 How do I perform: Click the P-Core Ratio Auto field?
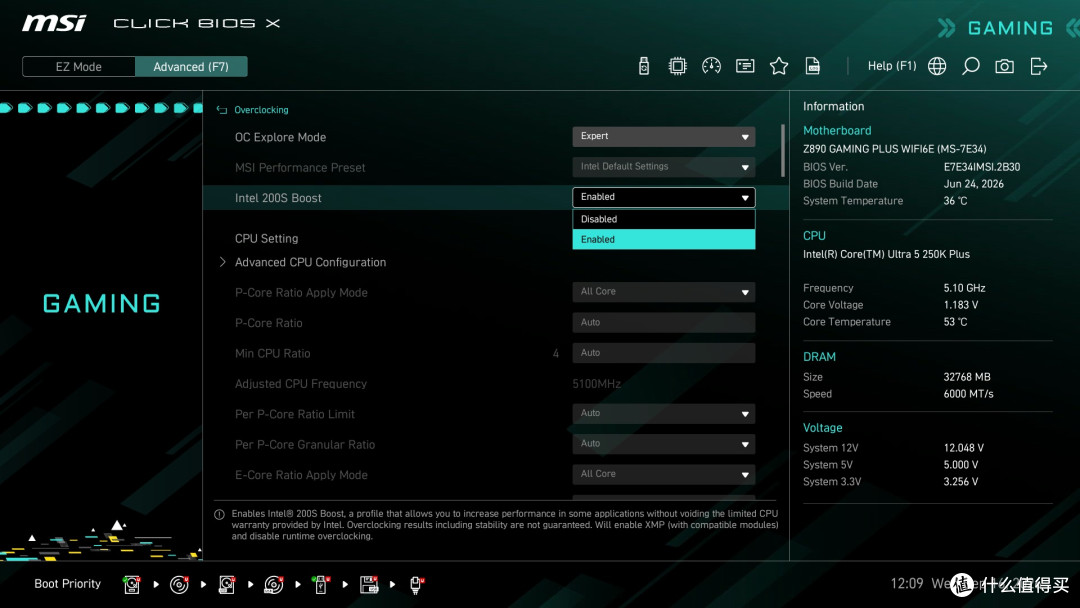tap(663, 322)
